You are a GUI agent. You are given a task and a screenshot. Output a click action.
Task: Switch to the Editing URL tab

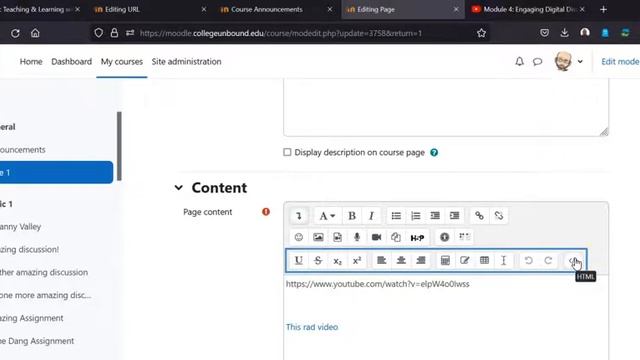150,9
